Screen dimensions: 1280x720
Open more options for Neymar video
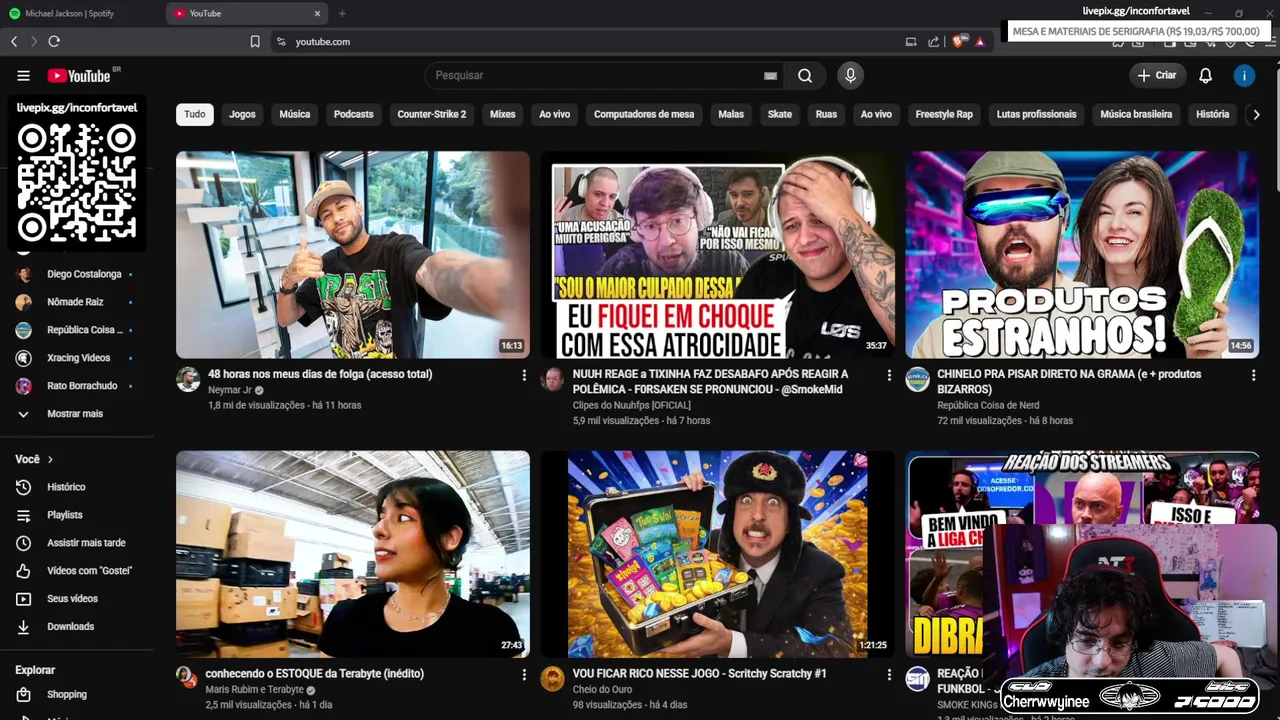point(524,375)
